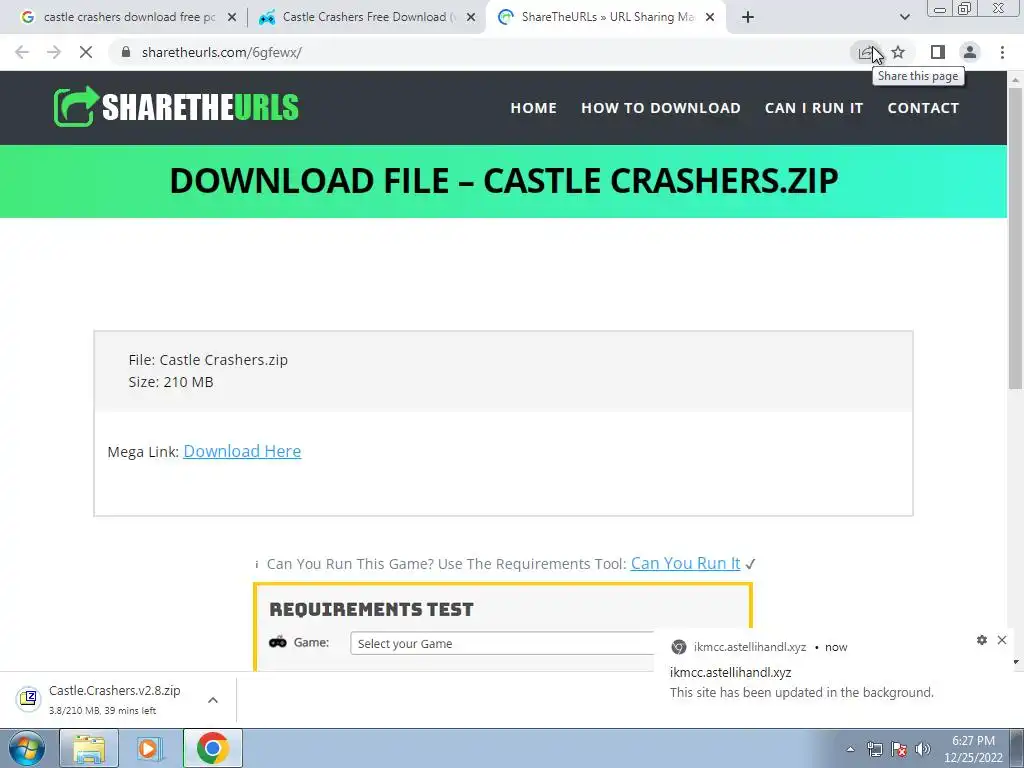Viewport: 1024px width, 768px height.
Task: Click the File: Castle Crashers.zip text
Action: [208, 360]
